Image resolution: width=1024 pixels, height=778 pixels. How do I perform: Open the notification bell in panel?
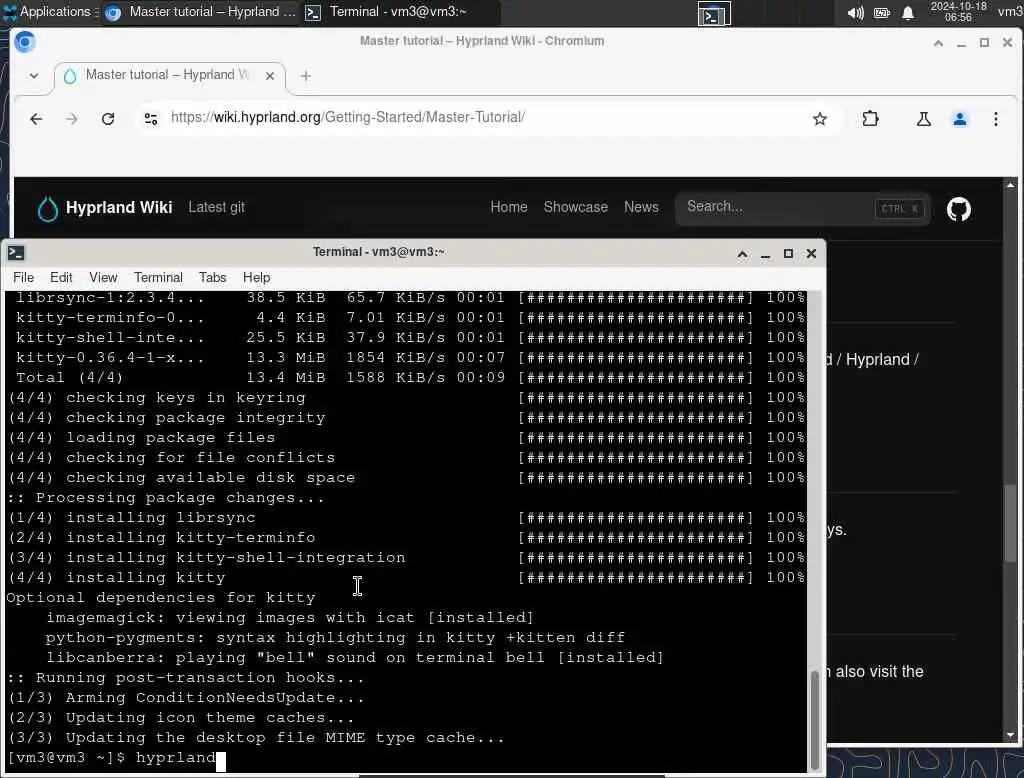[x=908, y=13]
